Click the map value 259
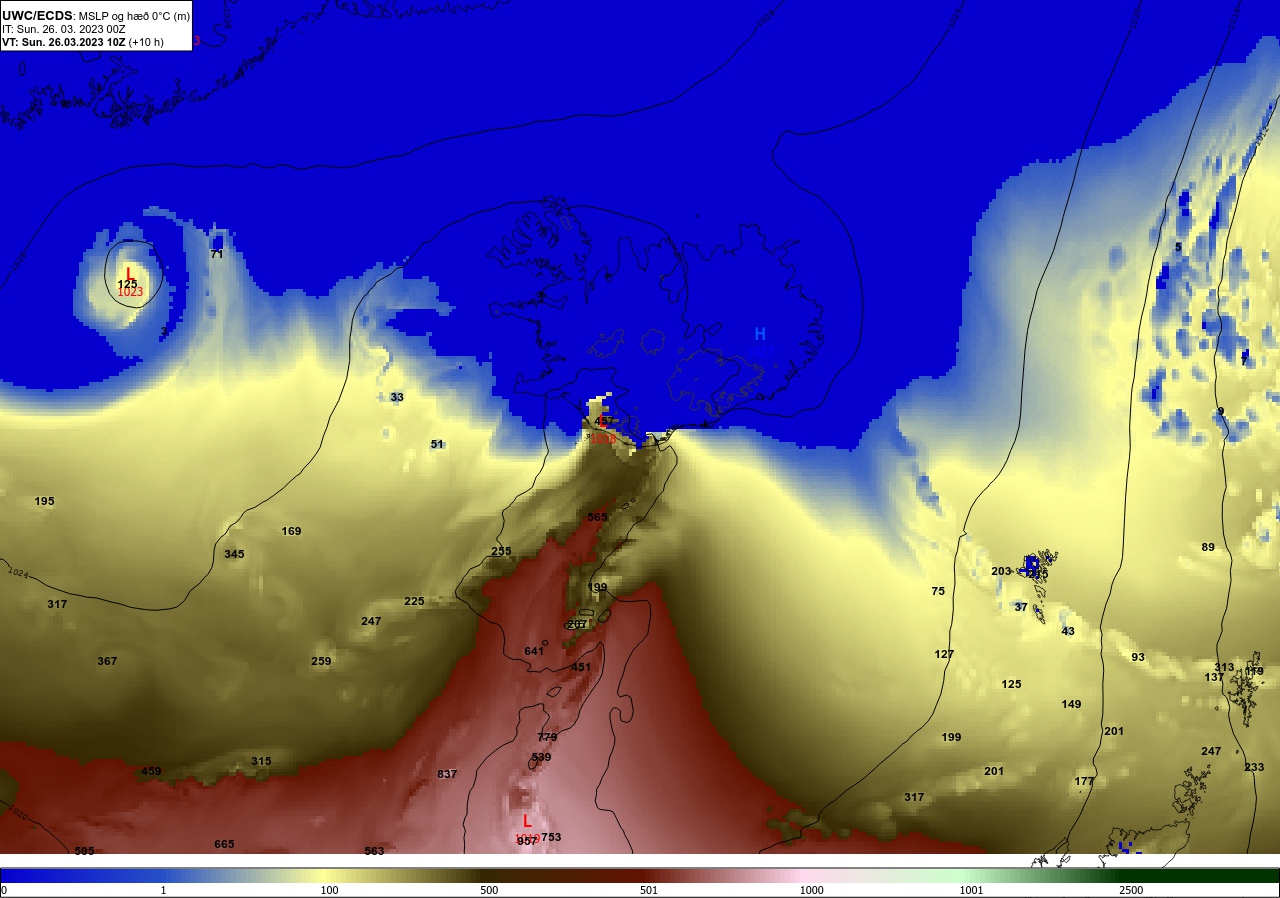The height and width of the screenshot is (898, 1280). [321, 661]
